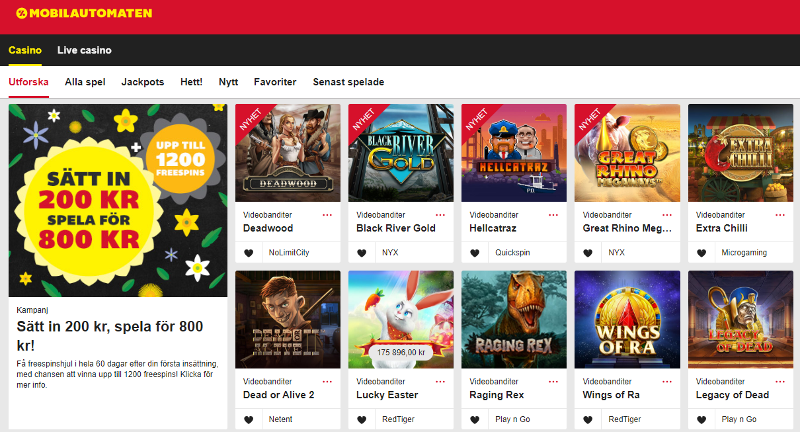The width and height of the screenshot is (800, 432).
Task: Click the Mobilautomaten logo
Action: [84, 13]
